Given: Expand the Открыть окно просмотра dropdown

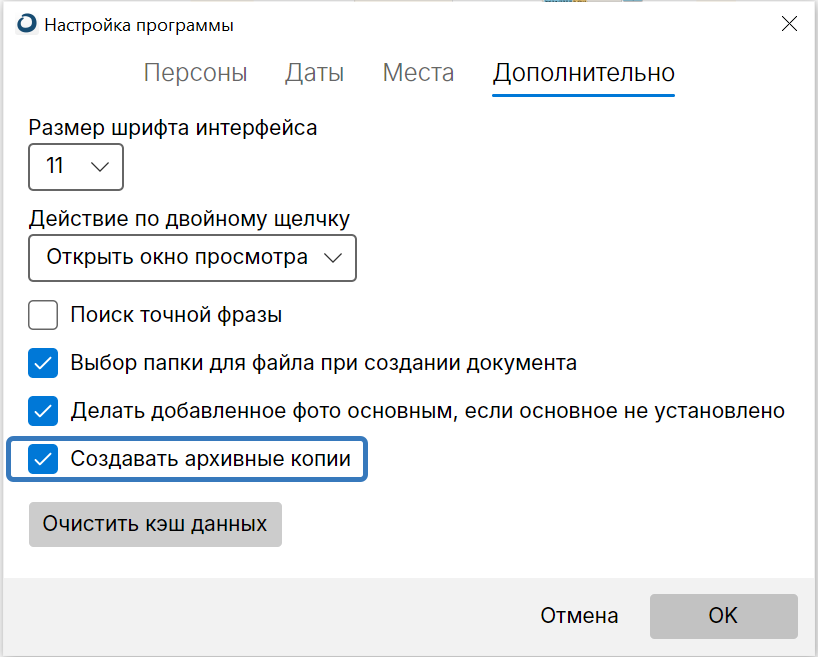Looking at the screenshot, I should pyautogui.click(x=192, y=258).
